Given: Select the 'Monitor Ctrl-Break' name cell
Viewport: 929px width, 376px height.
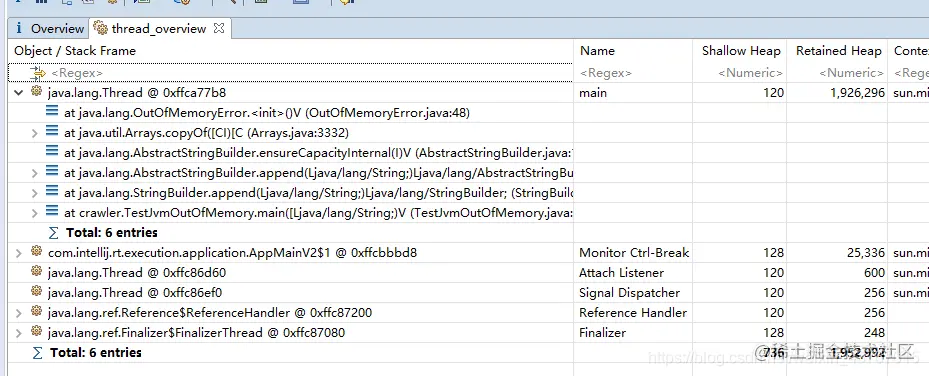Looking at the screenshot, I should [x=634, y=253].
